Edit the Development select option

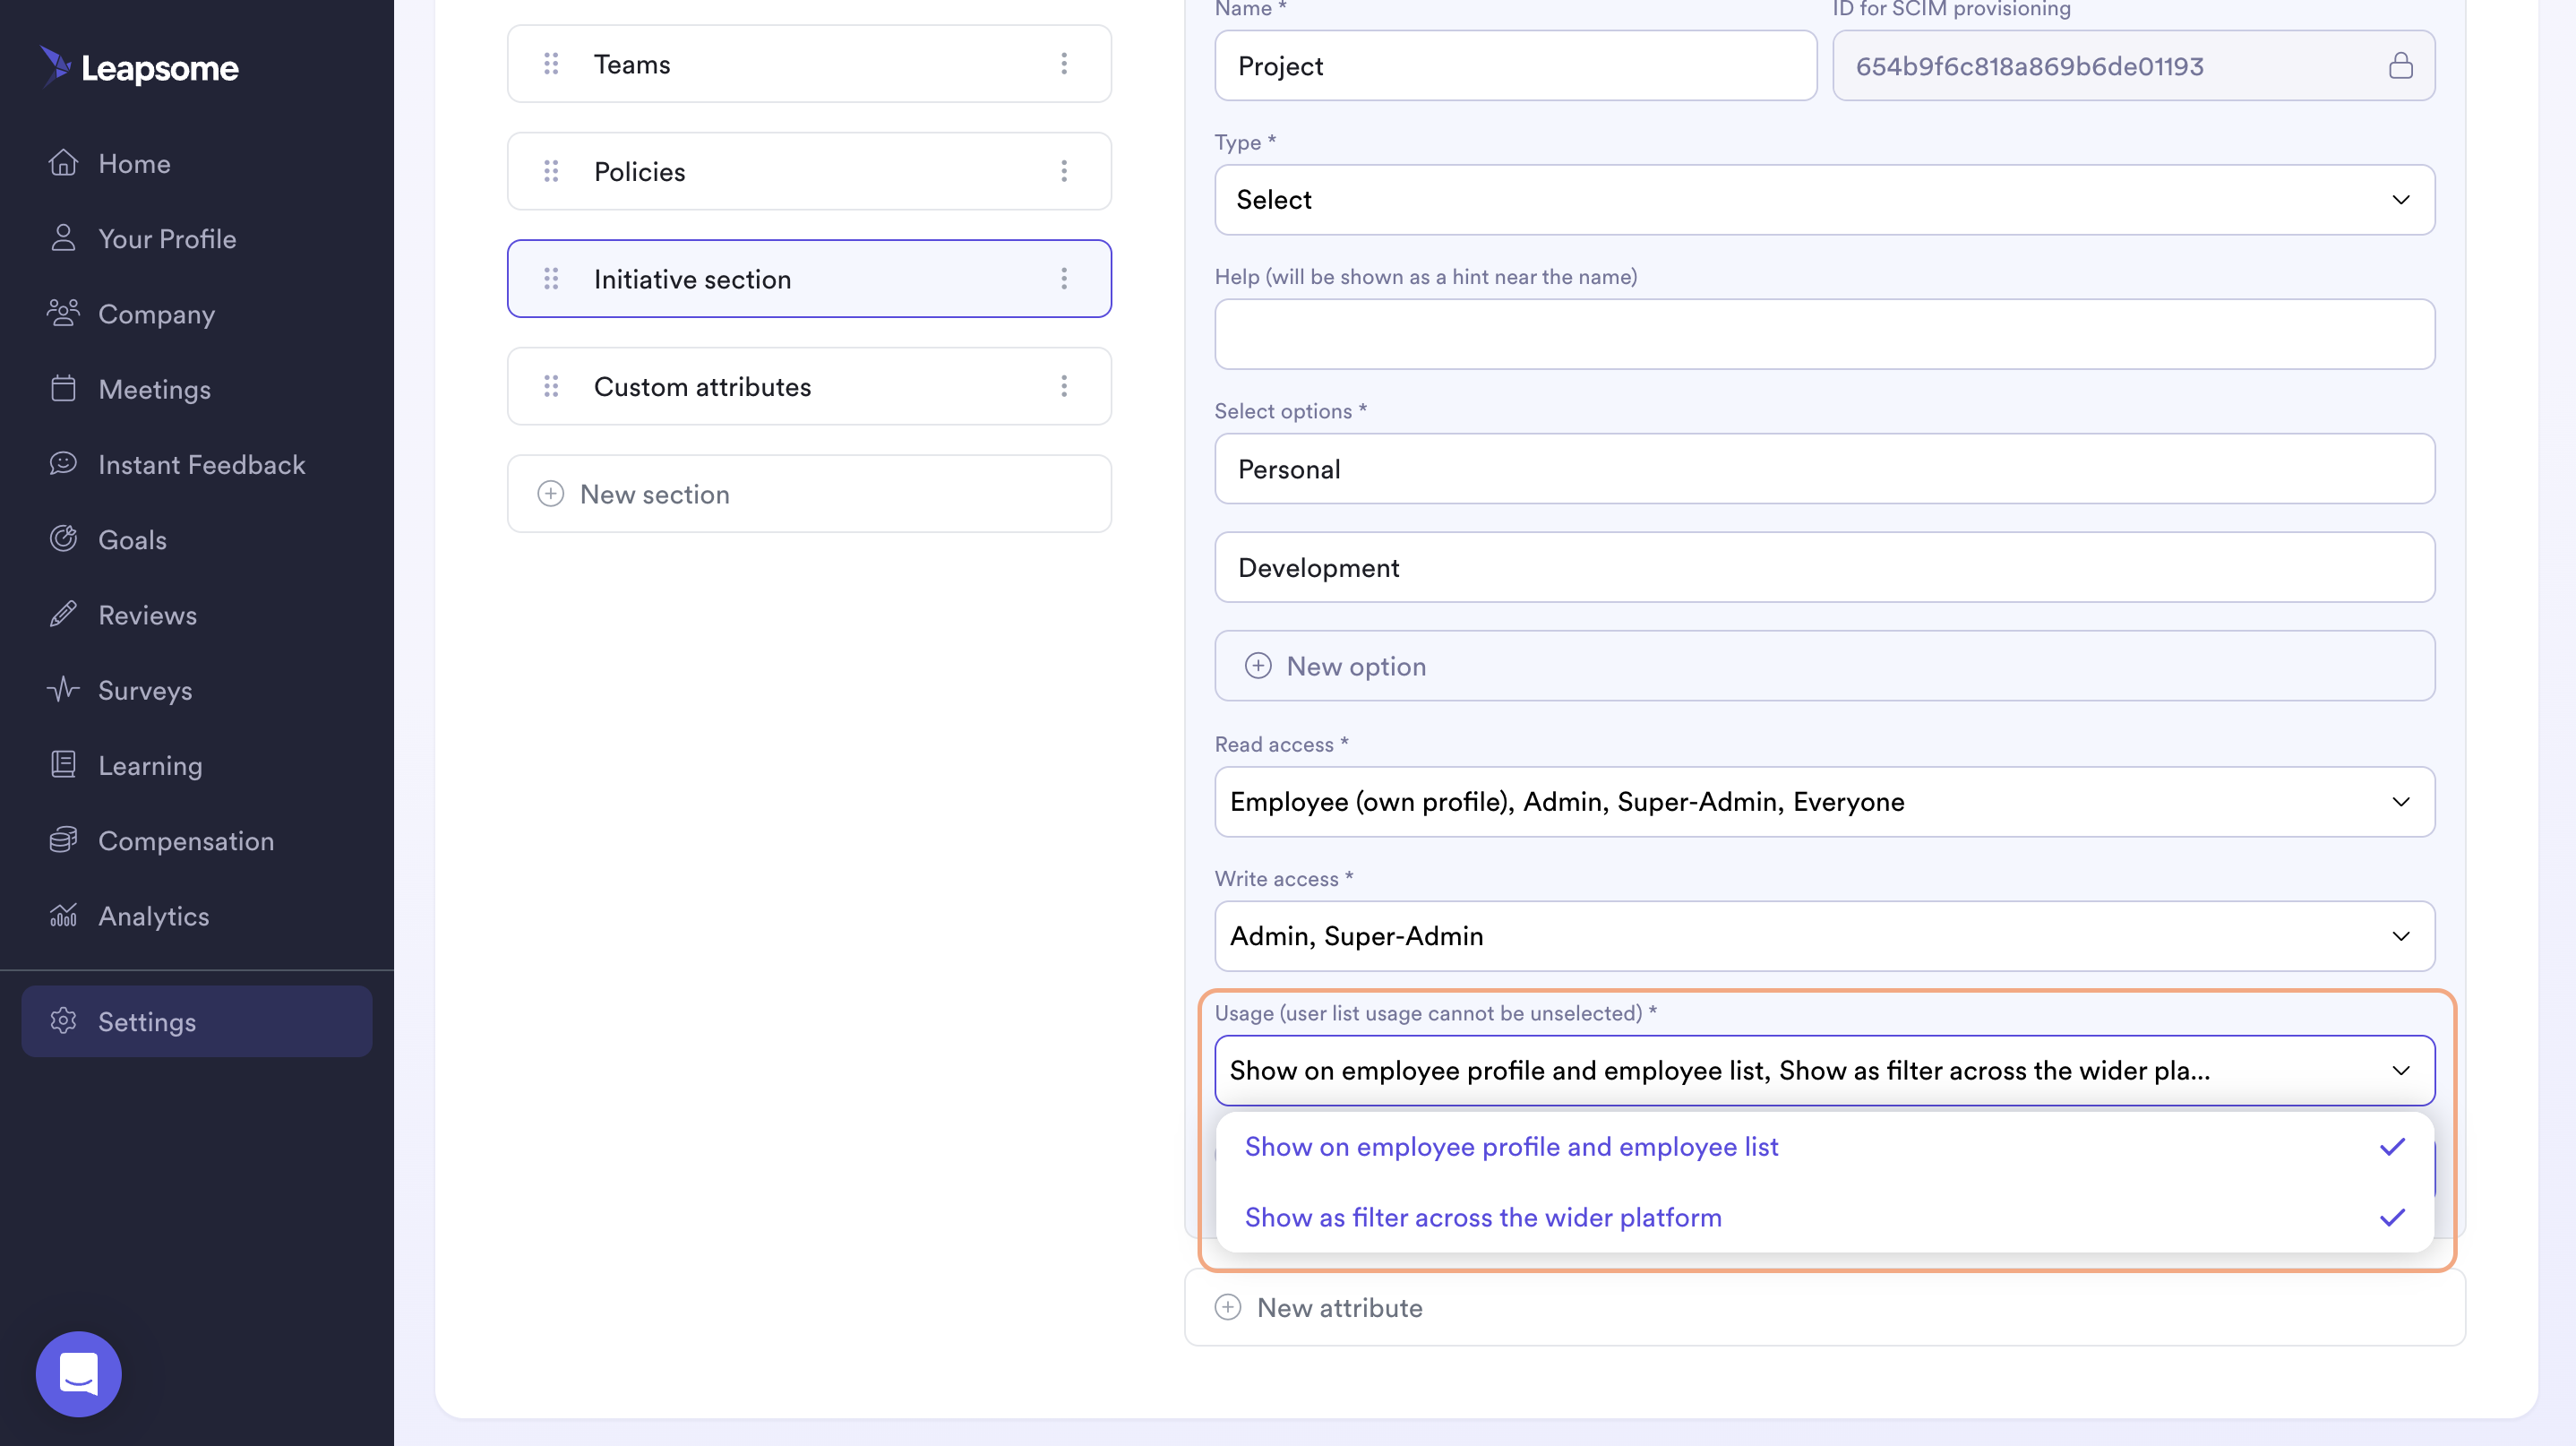click(x=1824, y=567)
